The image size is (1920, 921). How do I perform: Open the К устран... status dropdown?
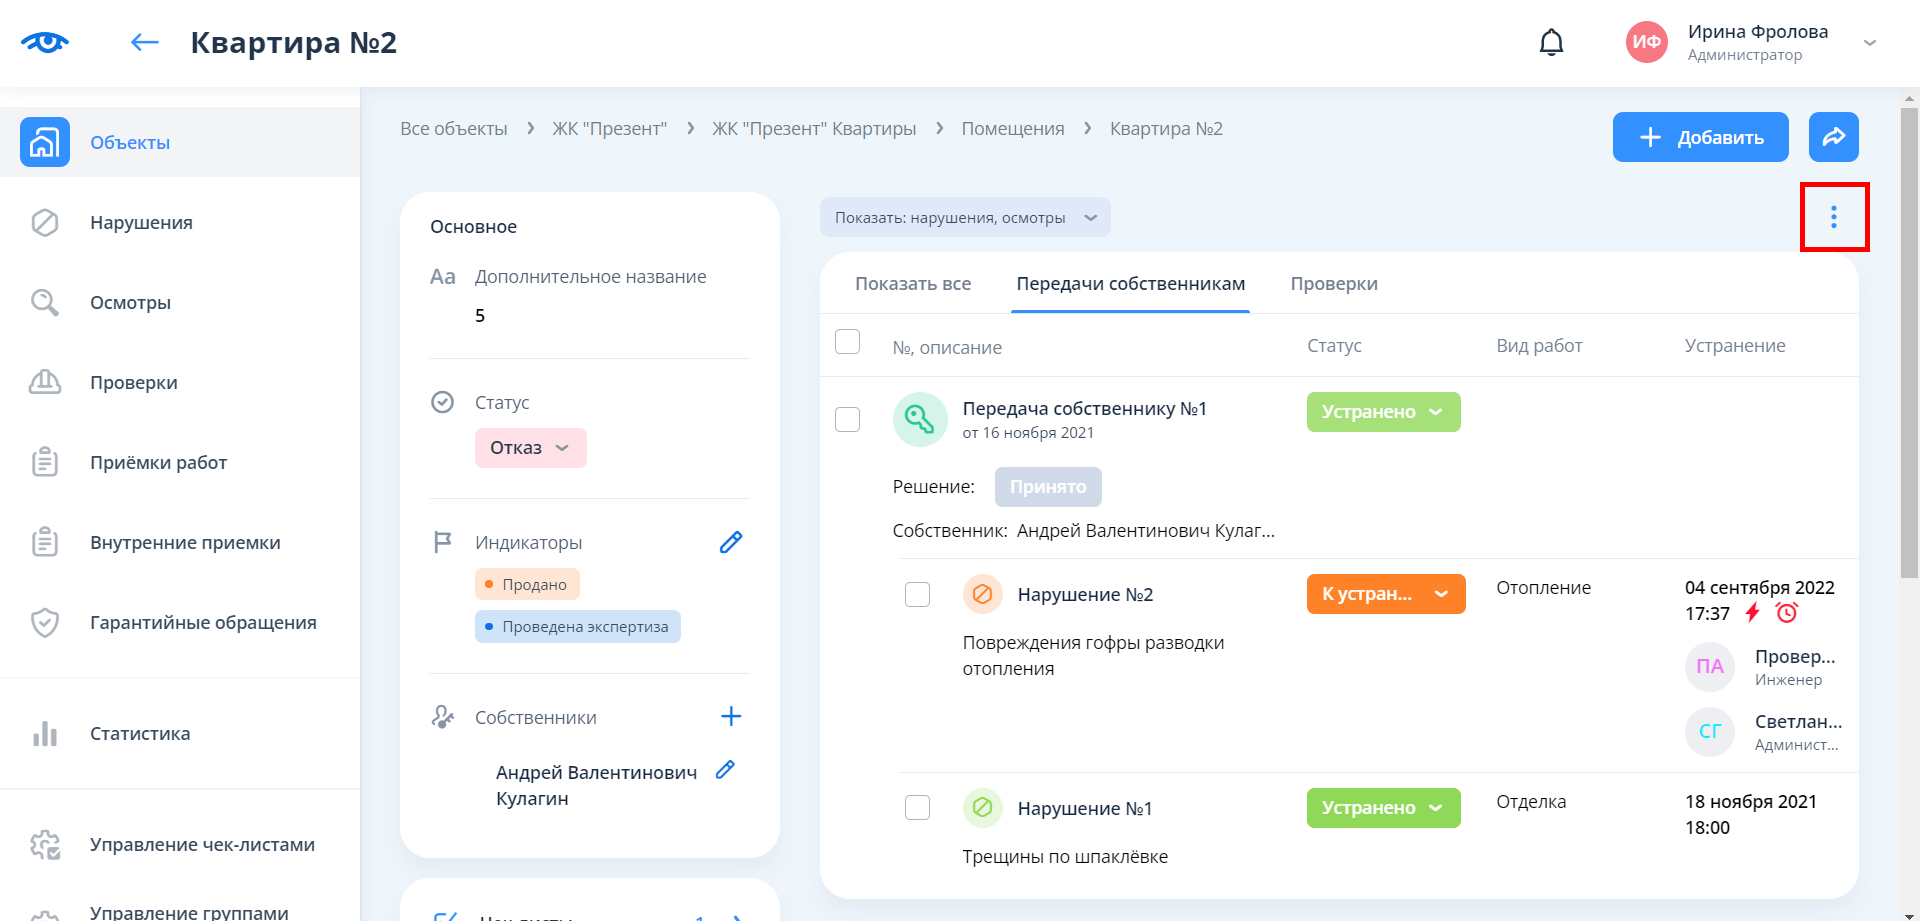1385,594
